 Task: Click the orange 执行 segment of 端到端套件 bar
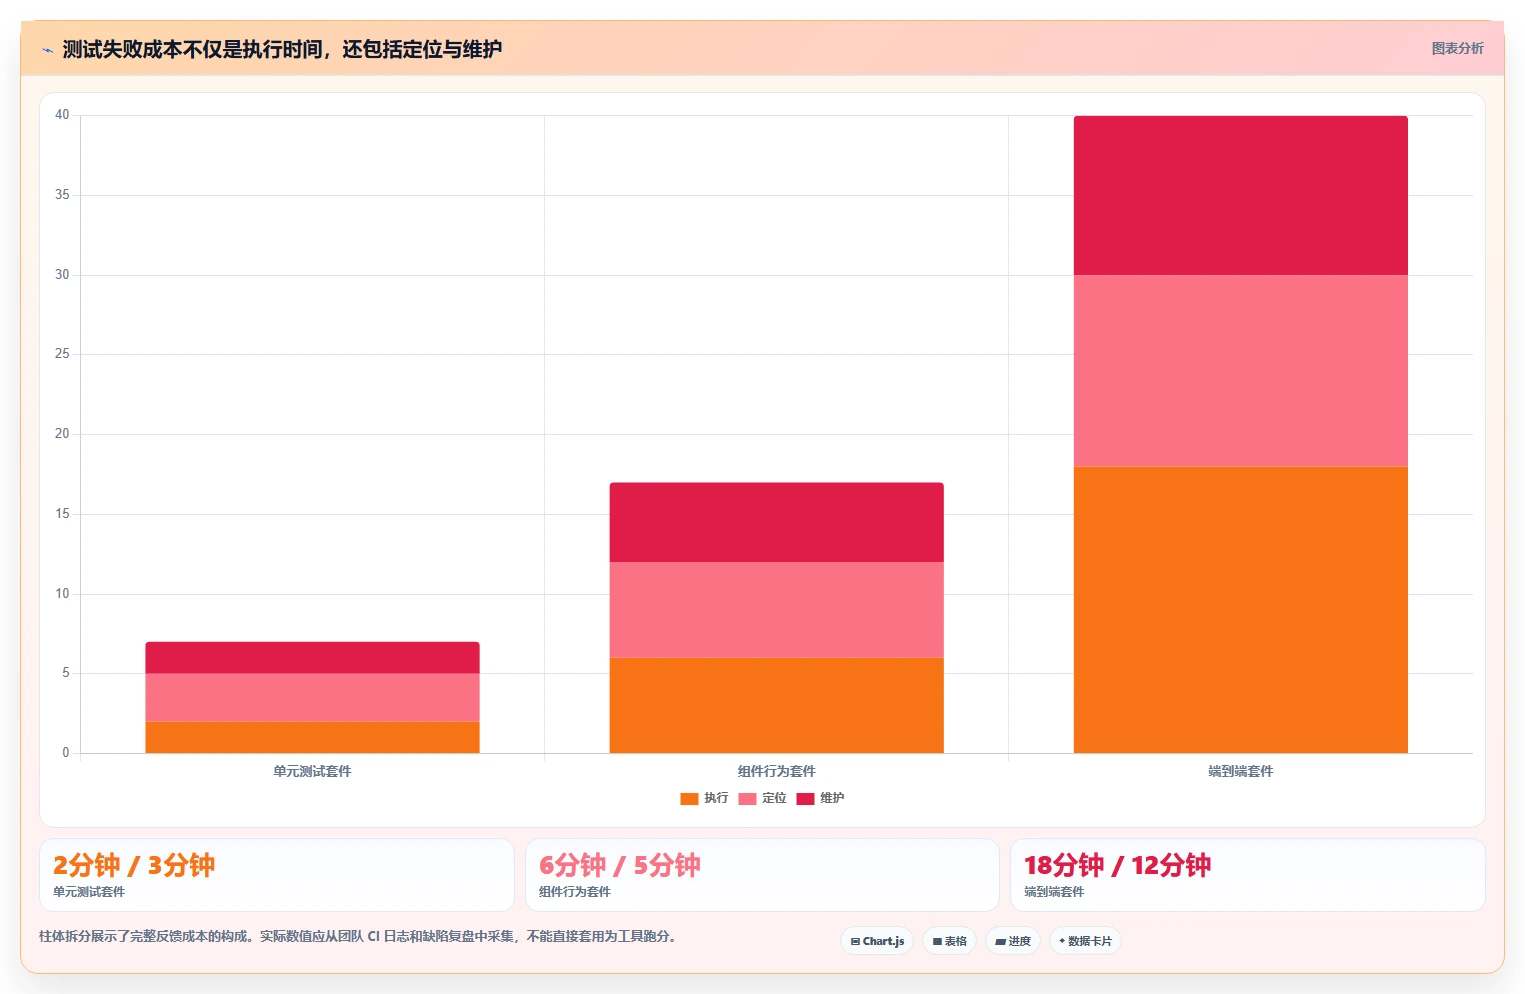(1240, 610)
